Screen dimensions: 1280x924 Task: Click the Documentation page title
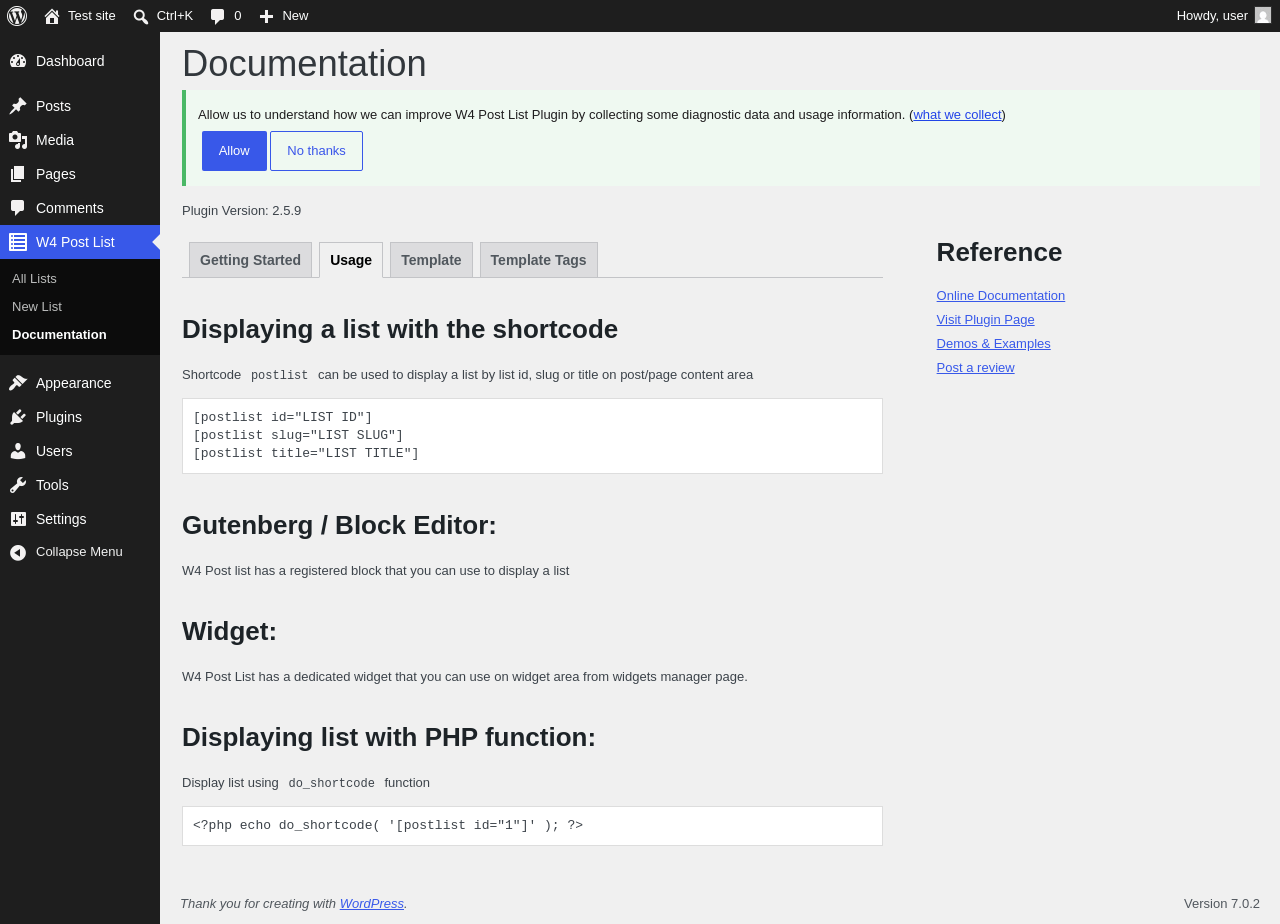point(304,64)
